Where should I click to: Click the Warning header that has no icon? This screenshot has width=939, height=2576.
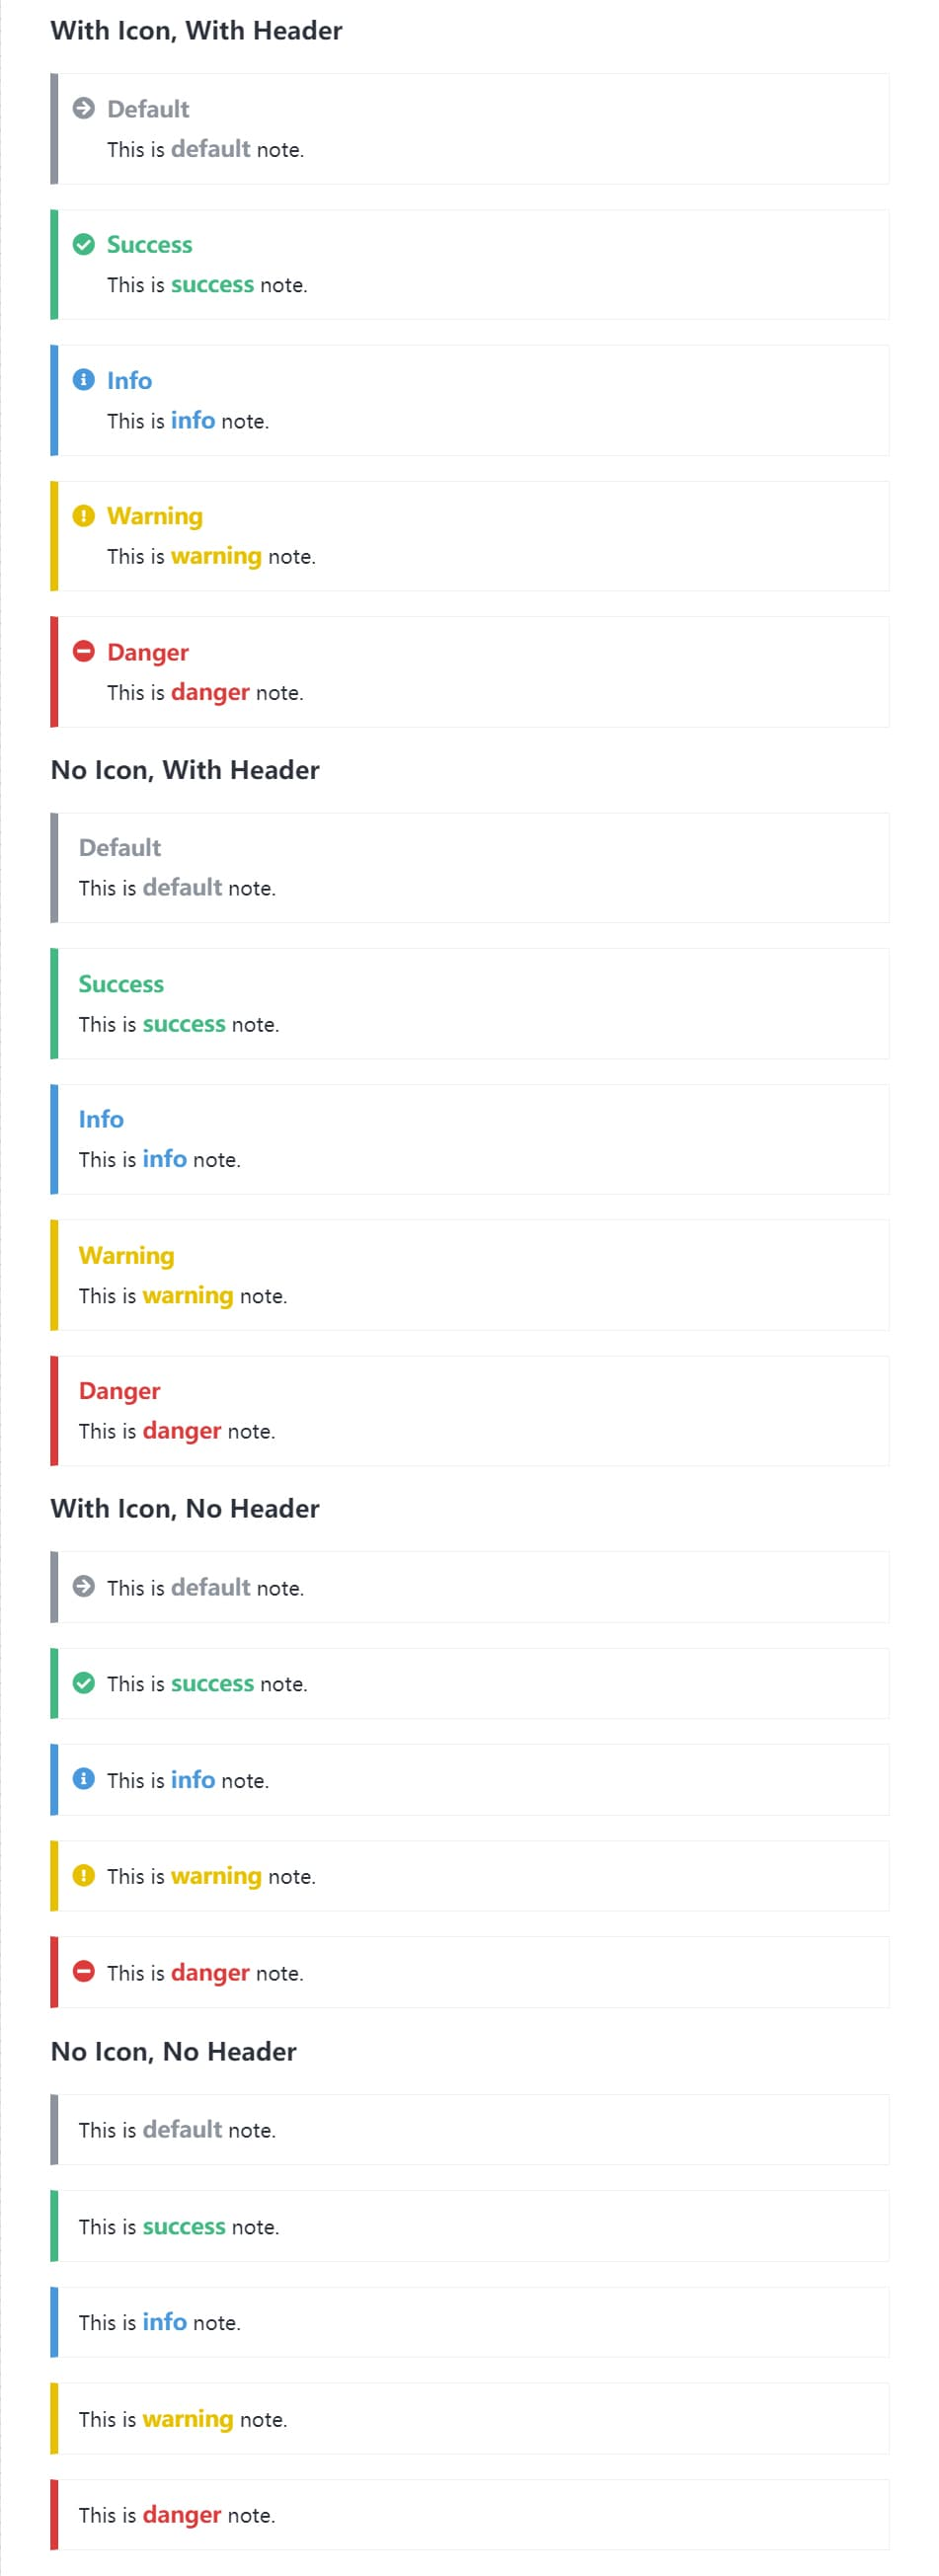126,1255
